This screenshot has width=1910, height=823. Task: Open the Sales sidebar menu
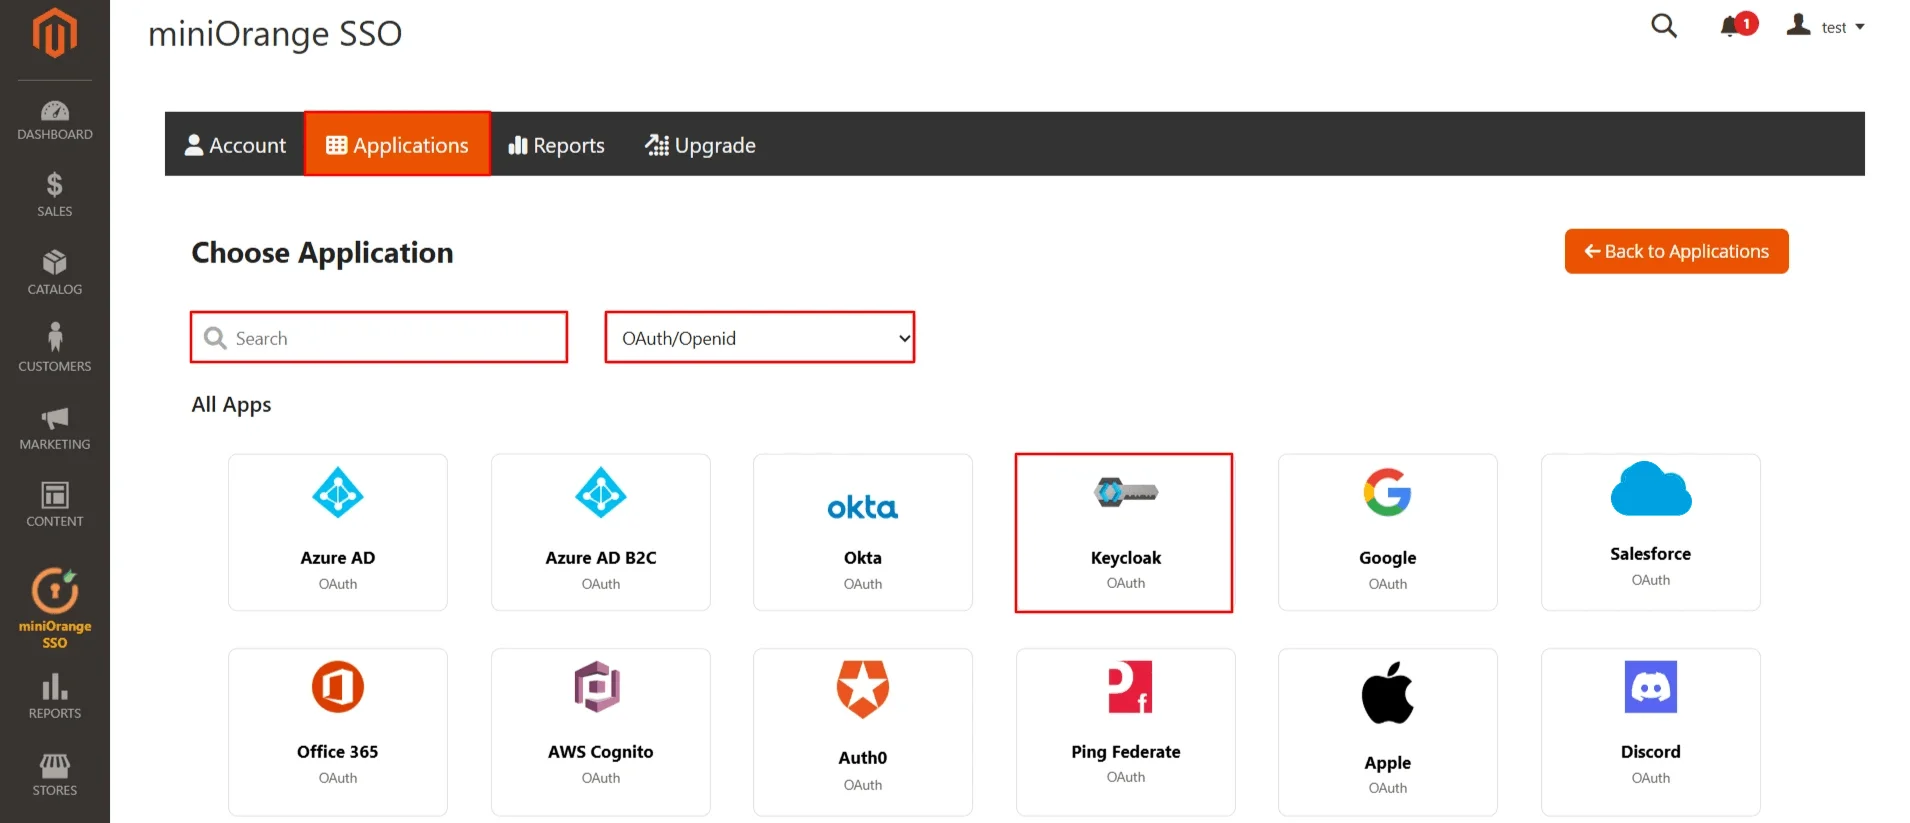click(x=55, y=195)
